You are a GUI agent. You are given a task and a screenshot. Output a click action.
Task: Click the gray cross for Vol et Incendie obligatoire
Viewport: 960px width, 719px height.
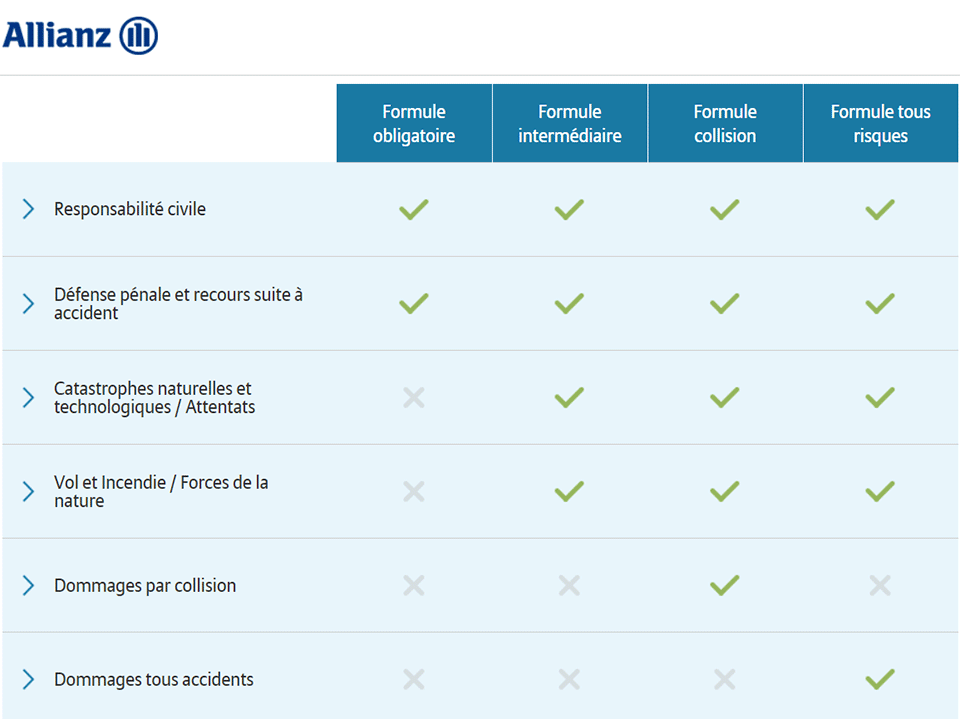point(413,491)
